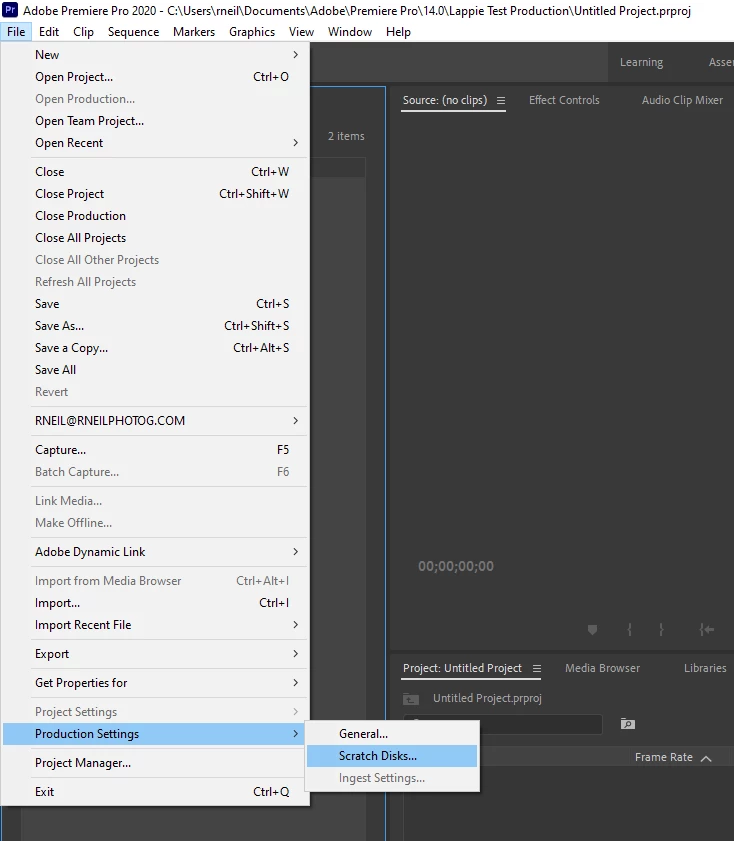Click the Premiere Pro app icon in title bar

tap(10, 10)
